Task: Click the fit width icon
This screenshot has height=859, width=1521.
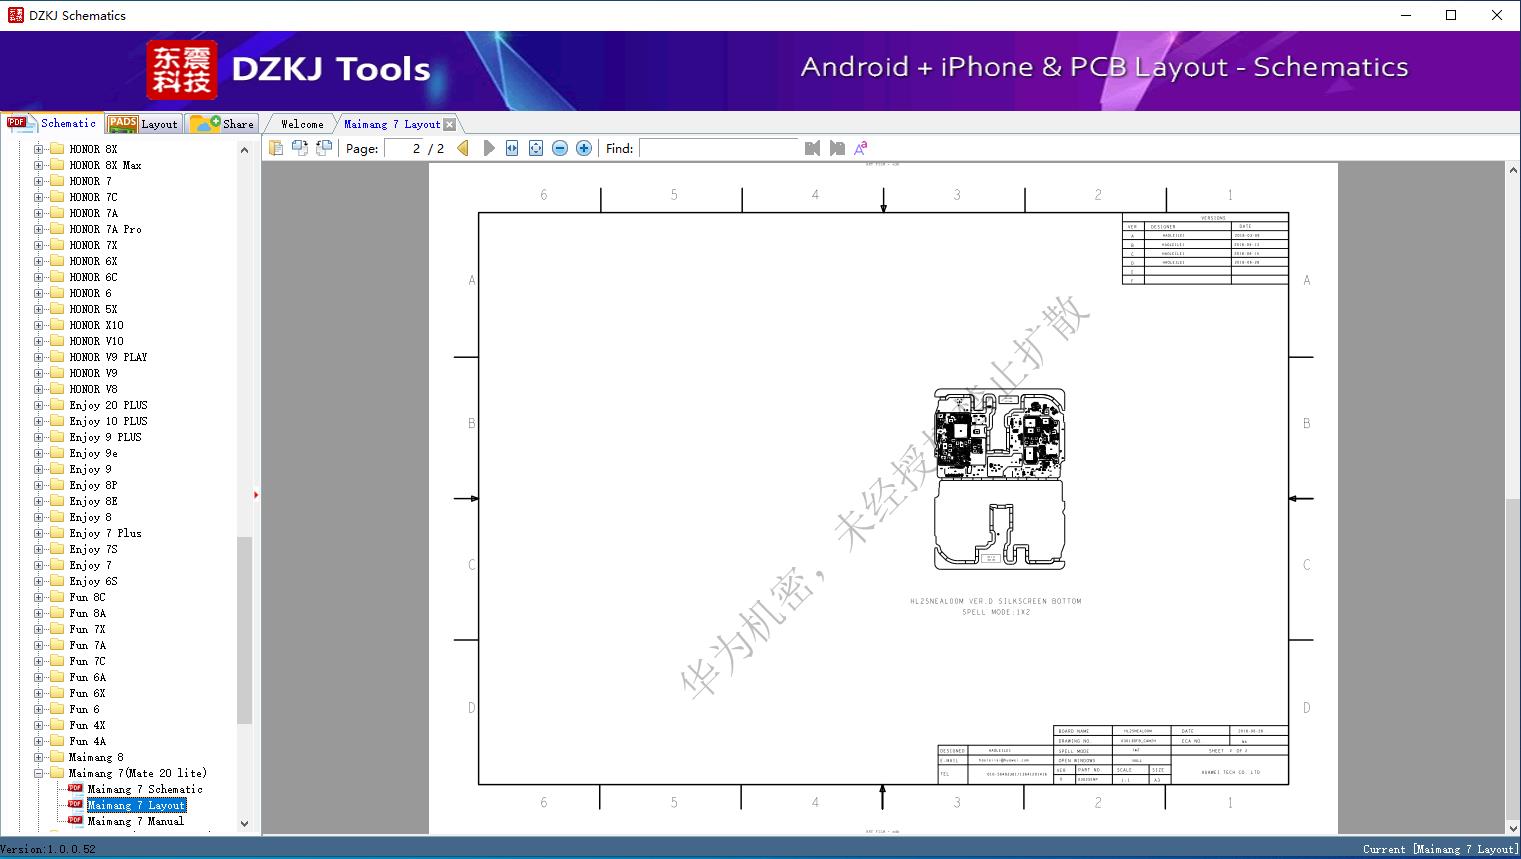Action: 512,148
